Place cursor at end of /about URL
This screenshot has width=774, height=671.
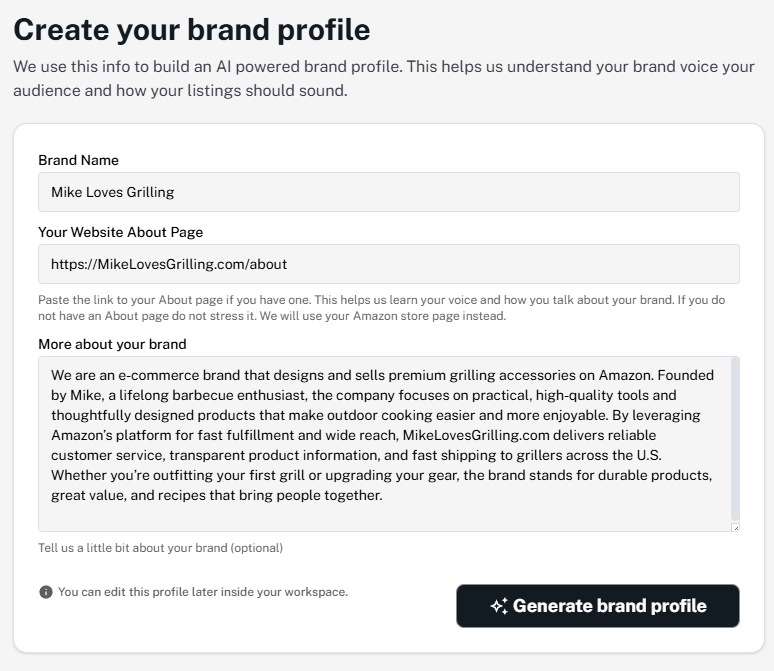(x=289, y=264)
